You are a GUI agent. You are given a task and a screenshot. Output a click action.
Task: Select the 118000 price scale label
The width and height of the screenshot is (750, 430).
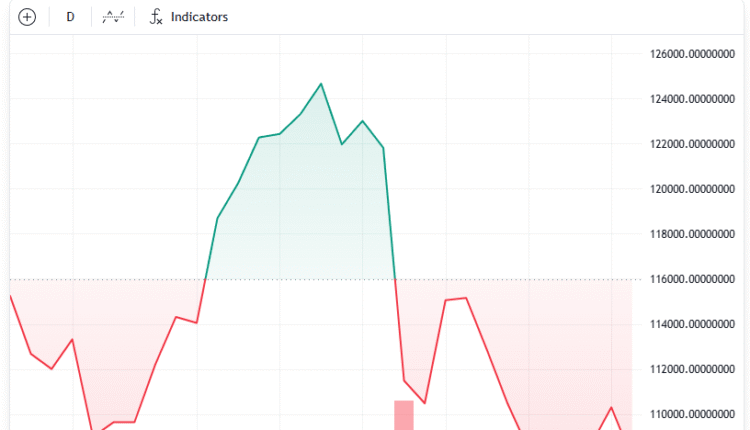pyautogui.click(x=689, y=234)
